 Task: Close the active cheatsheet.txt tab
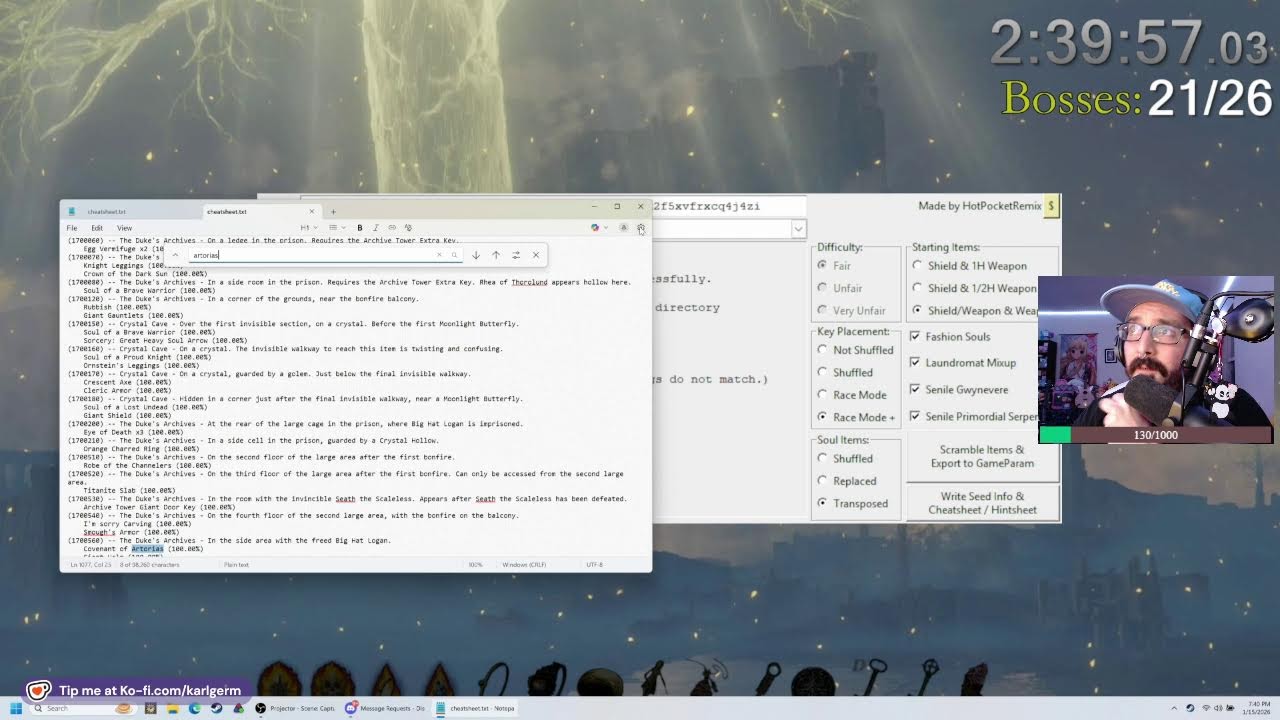(x=311, y=211)
